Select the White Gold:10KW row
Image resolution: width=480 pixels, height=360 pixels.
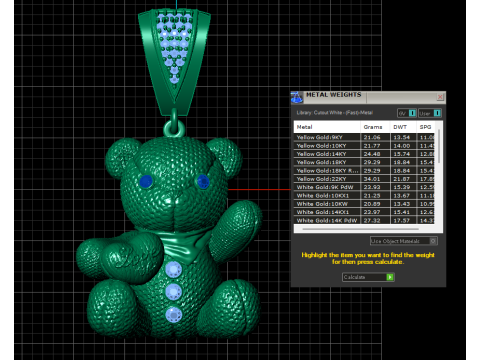click(364, 204)
